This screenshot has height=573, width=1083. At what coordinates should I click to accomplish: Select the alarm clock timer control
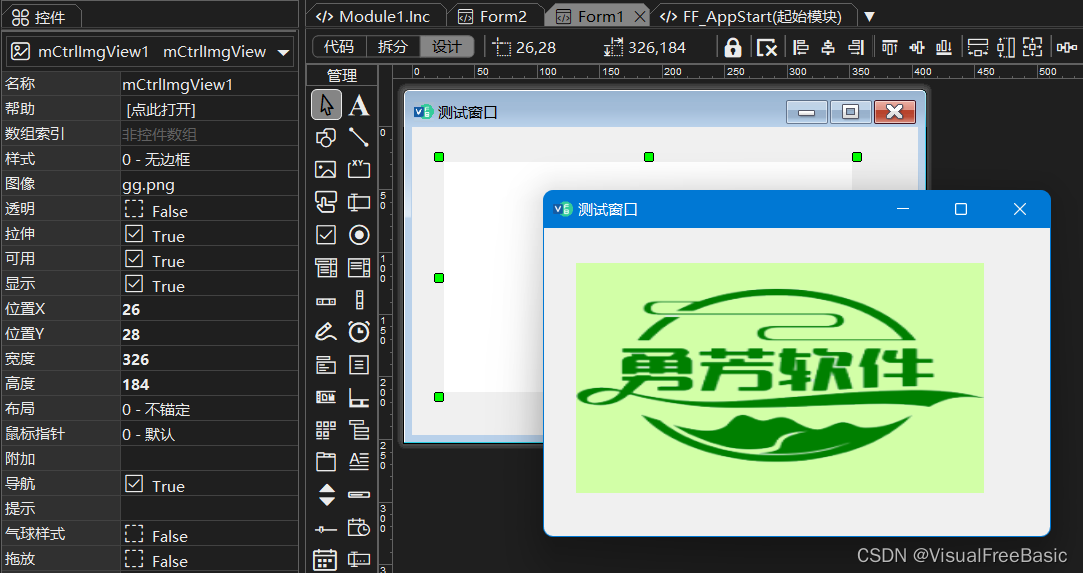coord(358,332)
